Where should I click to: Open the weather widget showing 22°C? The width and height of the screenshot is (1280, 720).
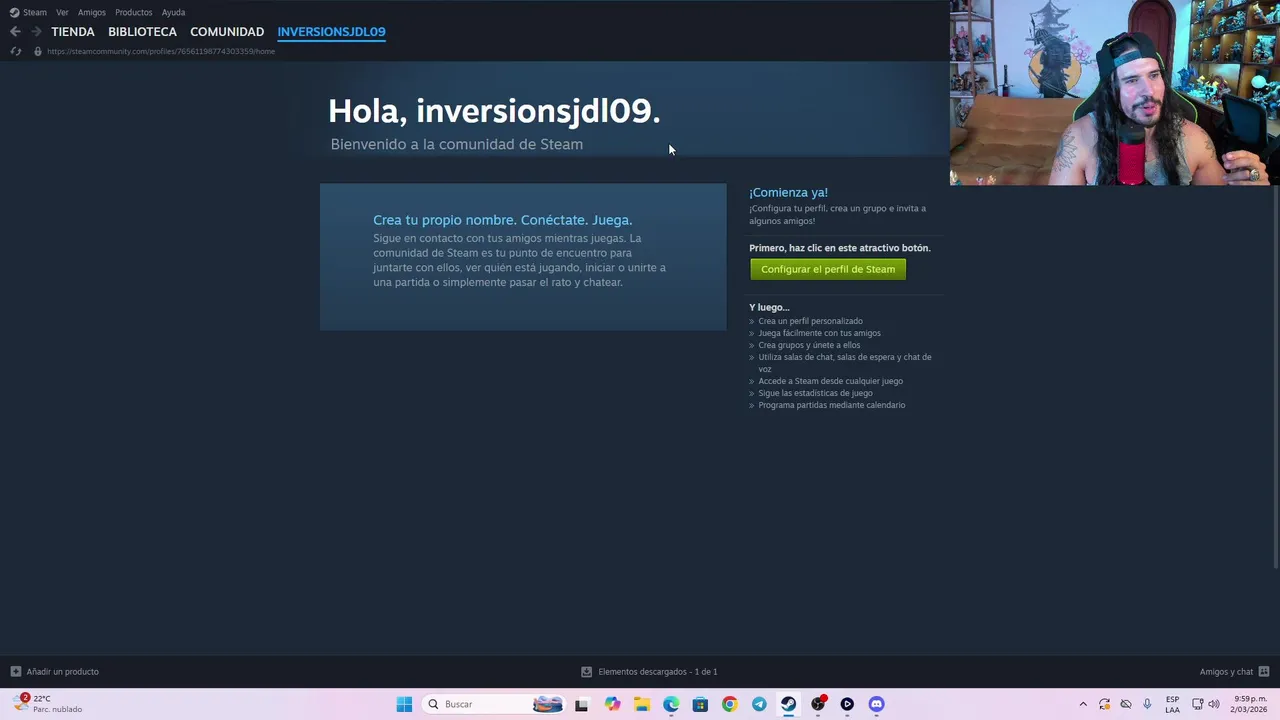pos(48,704)
